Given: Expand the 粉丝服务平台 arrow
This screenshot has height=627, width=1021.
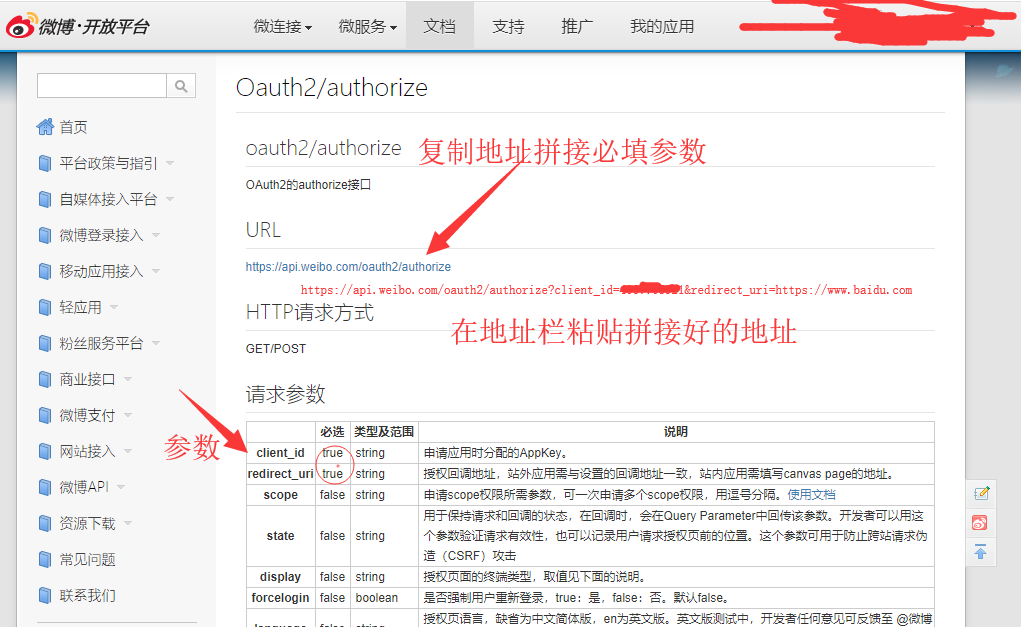Looking at the screenshot, I should [156, 343].
